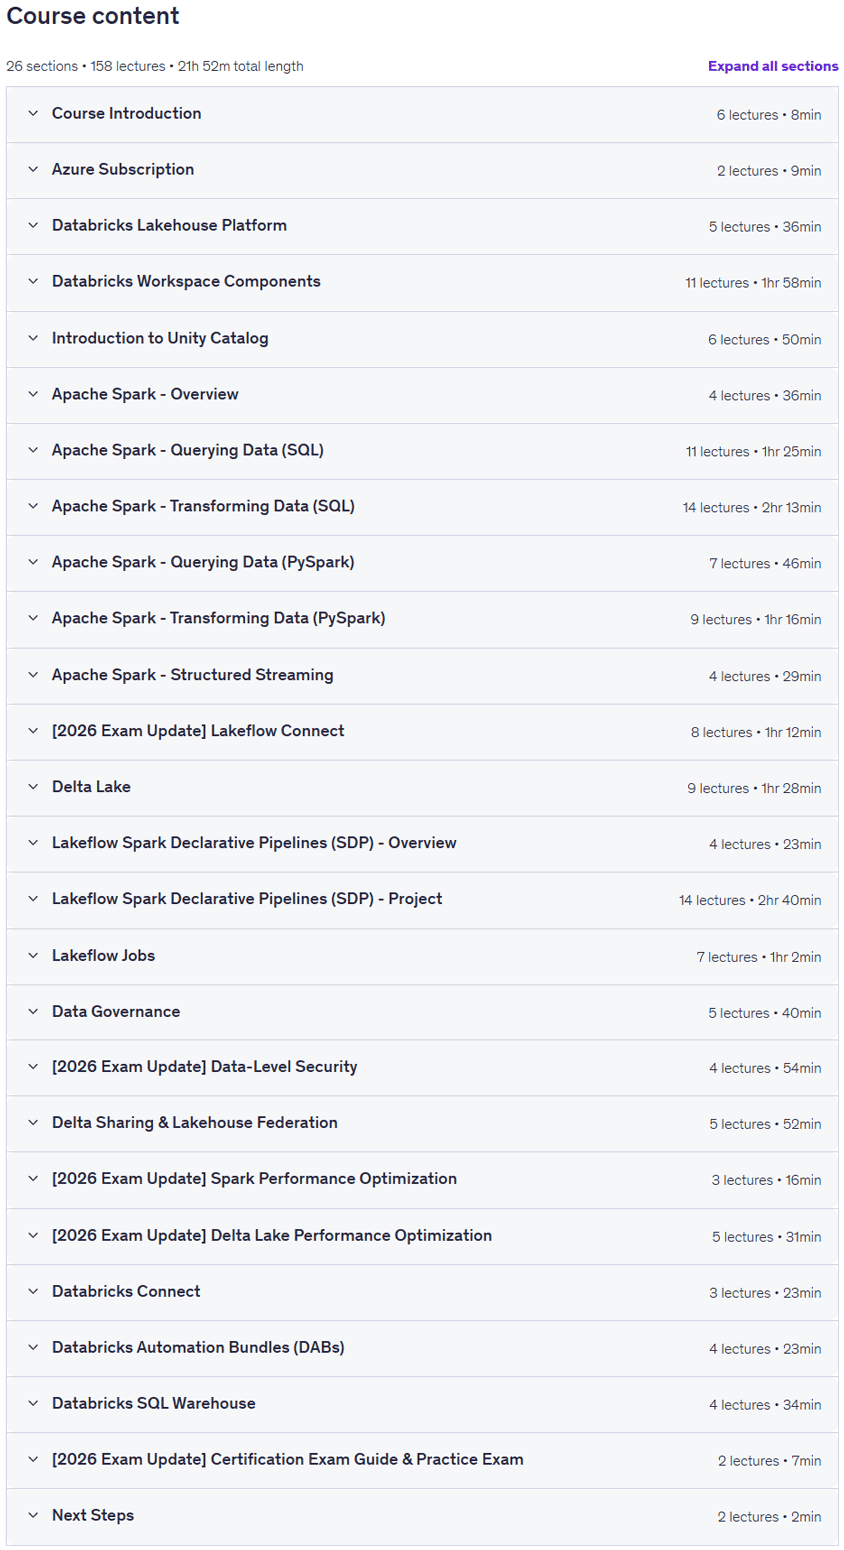Expand the Azure Subscription chevron

coord(33,170)
